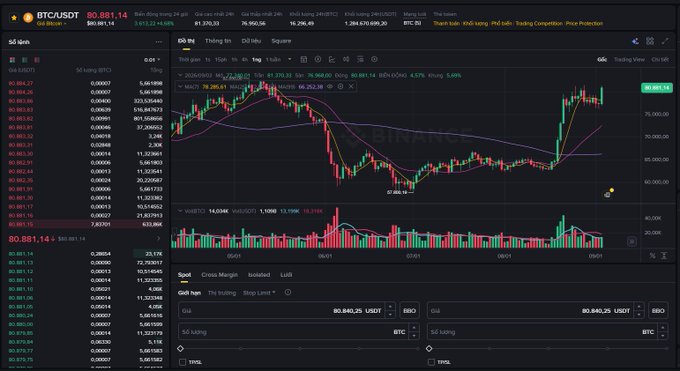The height and width of the screenshot is (371, 680).
Task: Collapse the Vol(BTC) indicator legend chevron
Action: point(180,211)
